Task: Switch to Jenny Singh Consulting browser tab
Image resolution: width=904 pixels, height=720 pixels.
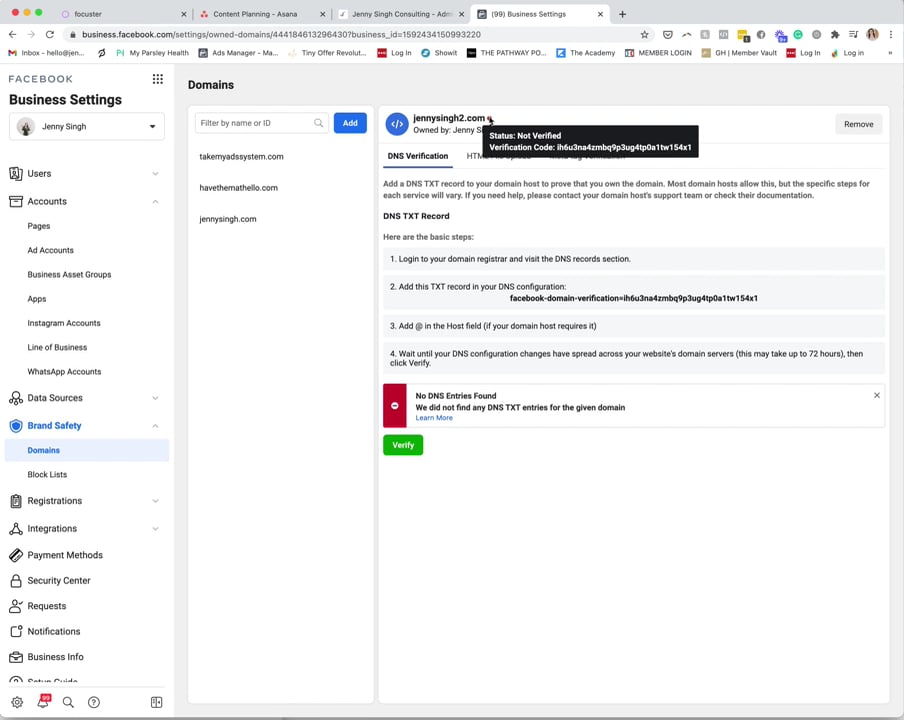Action: point(402,14)
